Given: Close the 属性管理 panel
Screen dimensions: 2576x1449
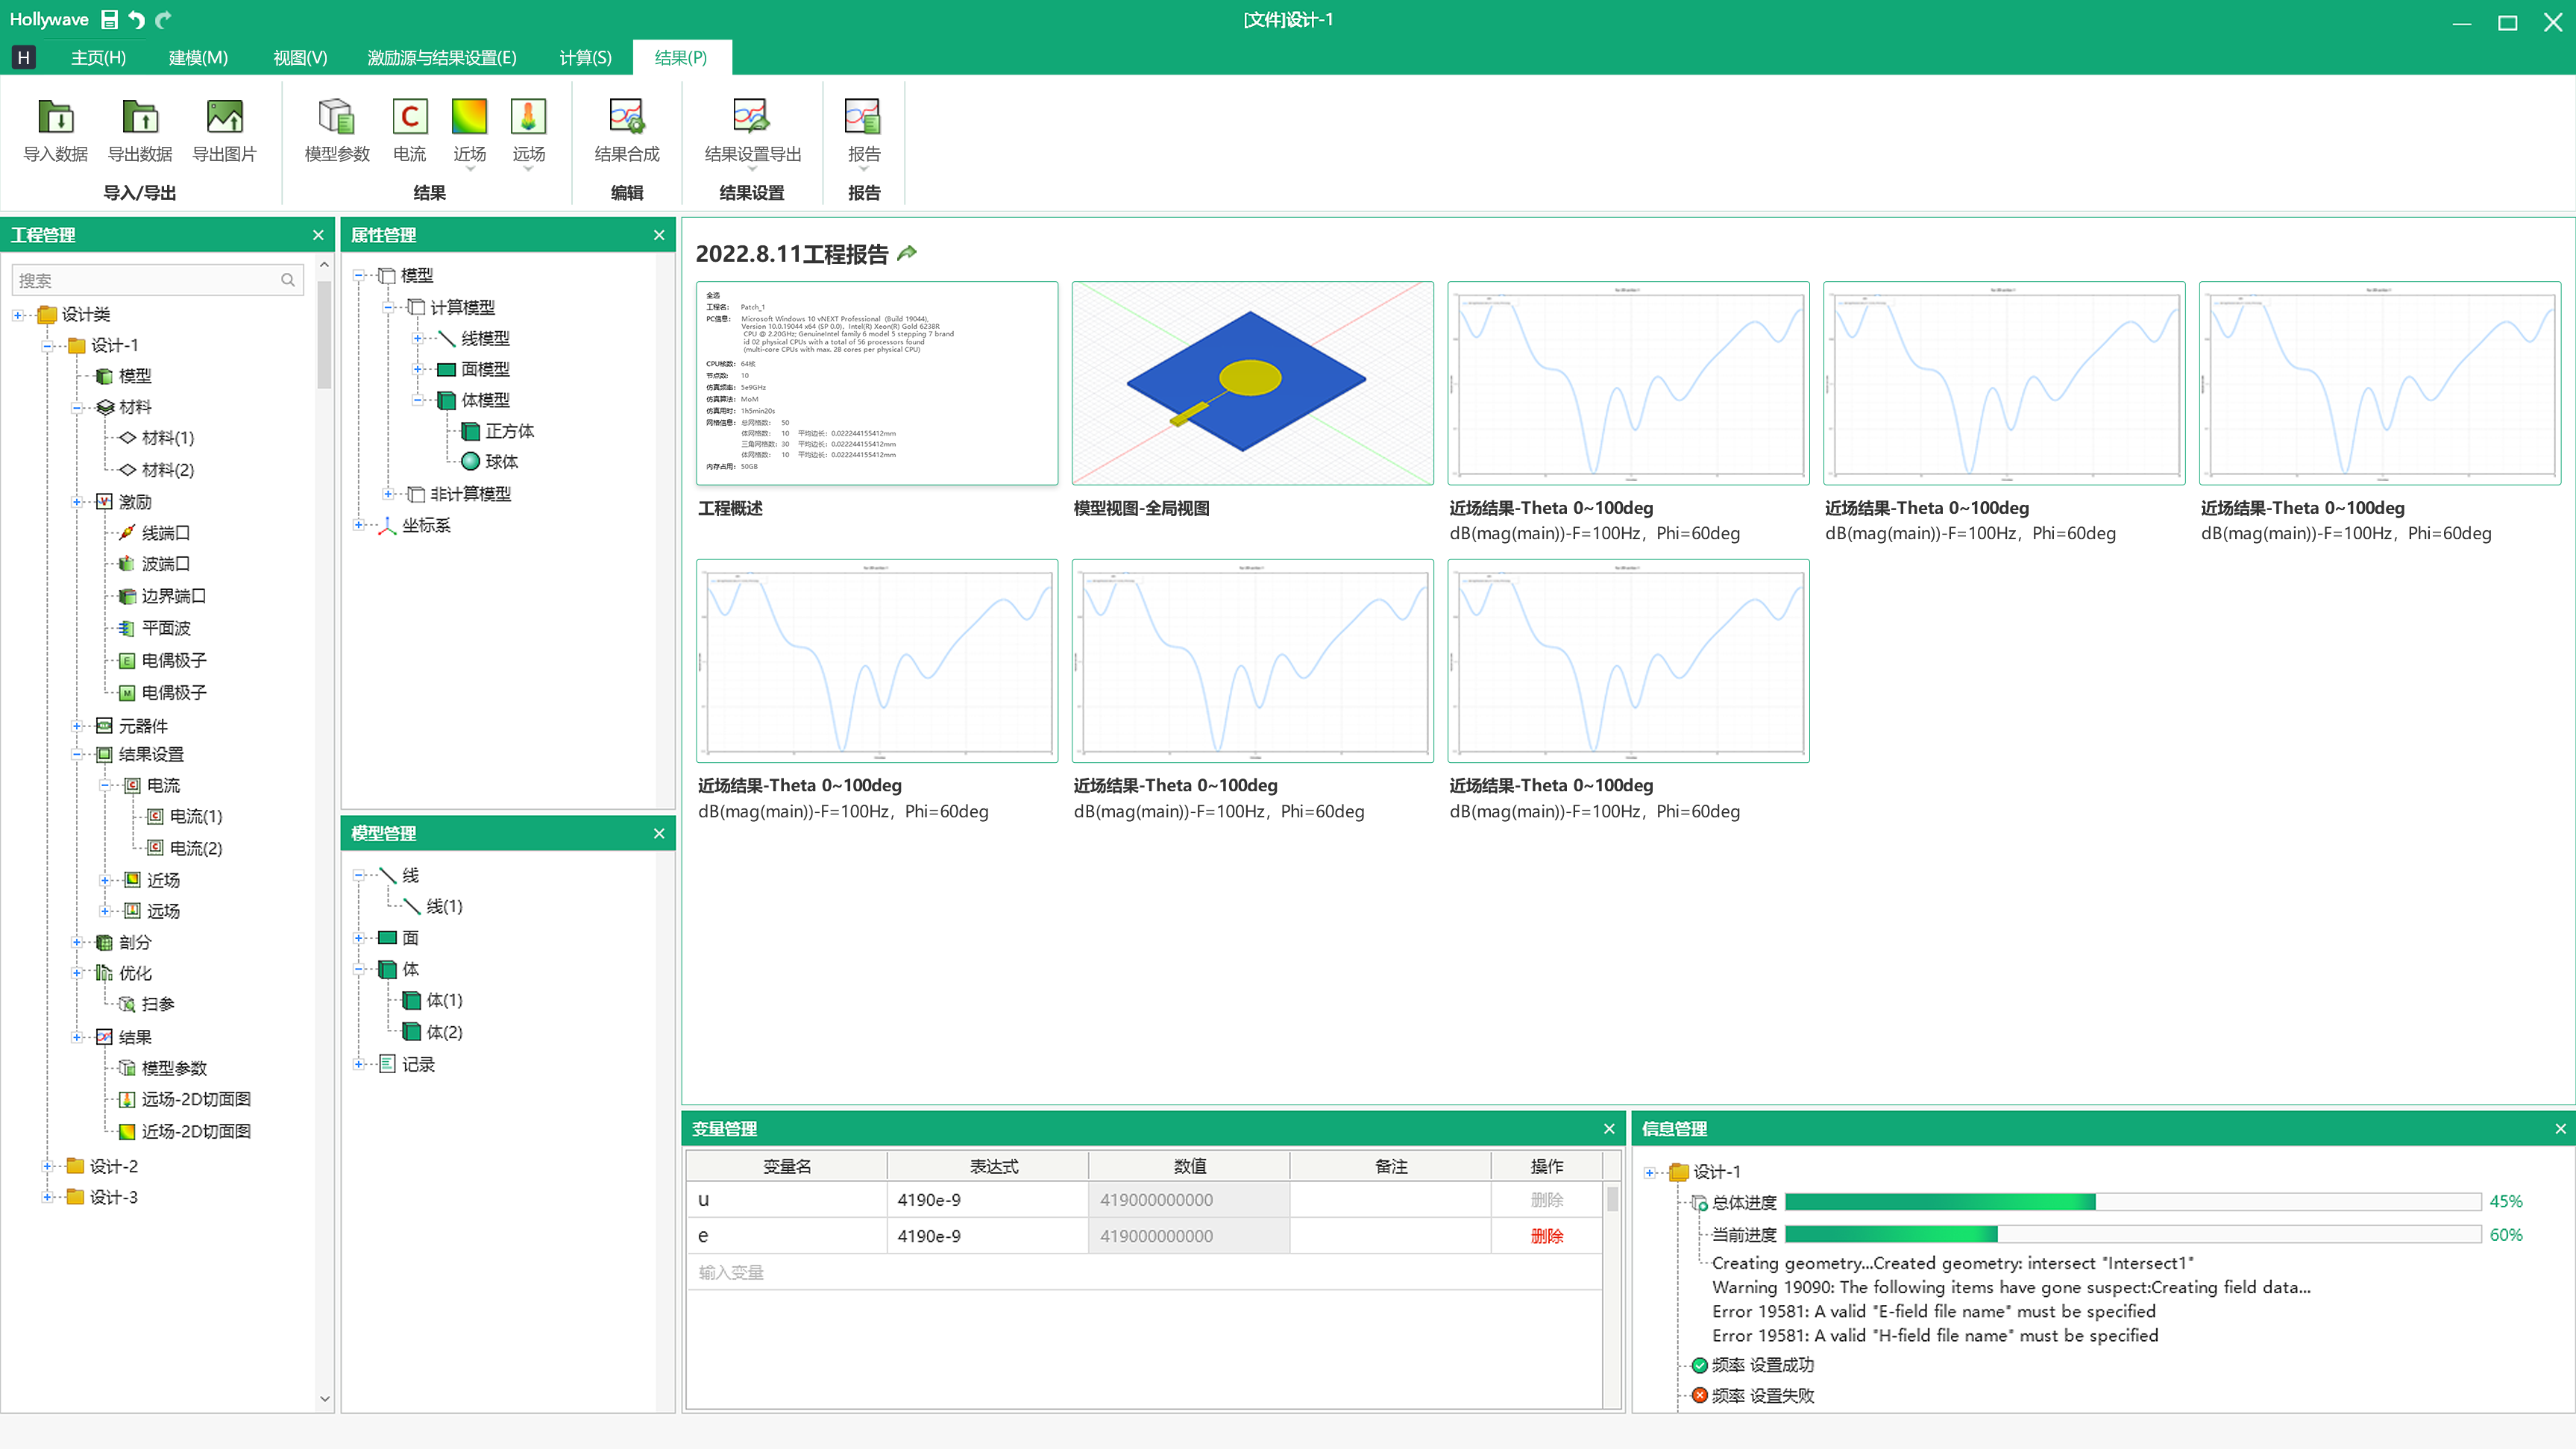Looking at the screenshot, I should (x=659, y=235).
